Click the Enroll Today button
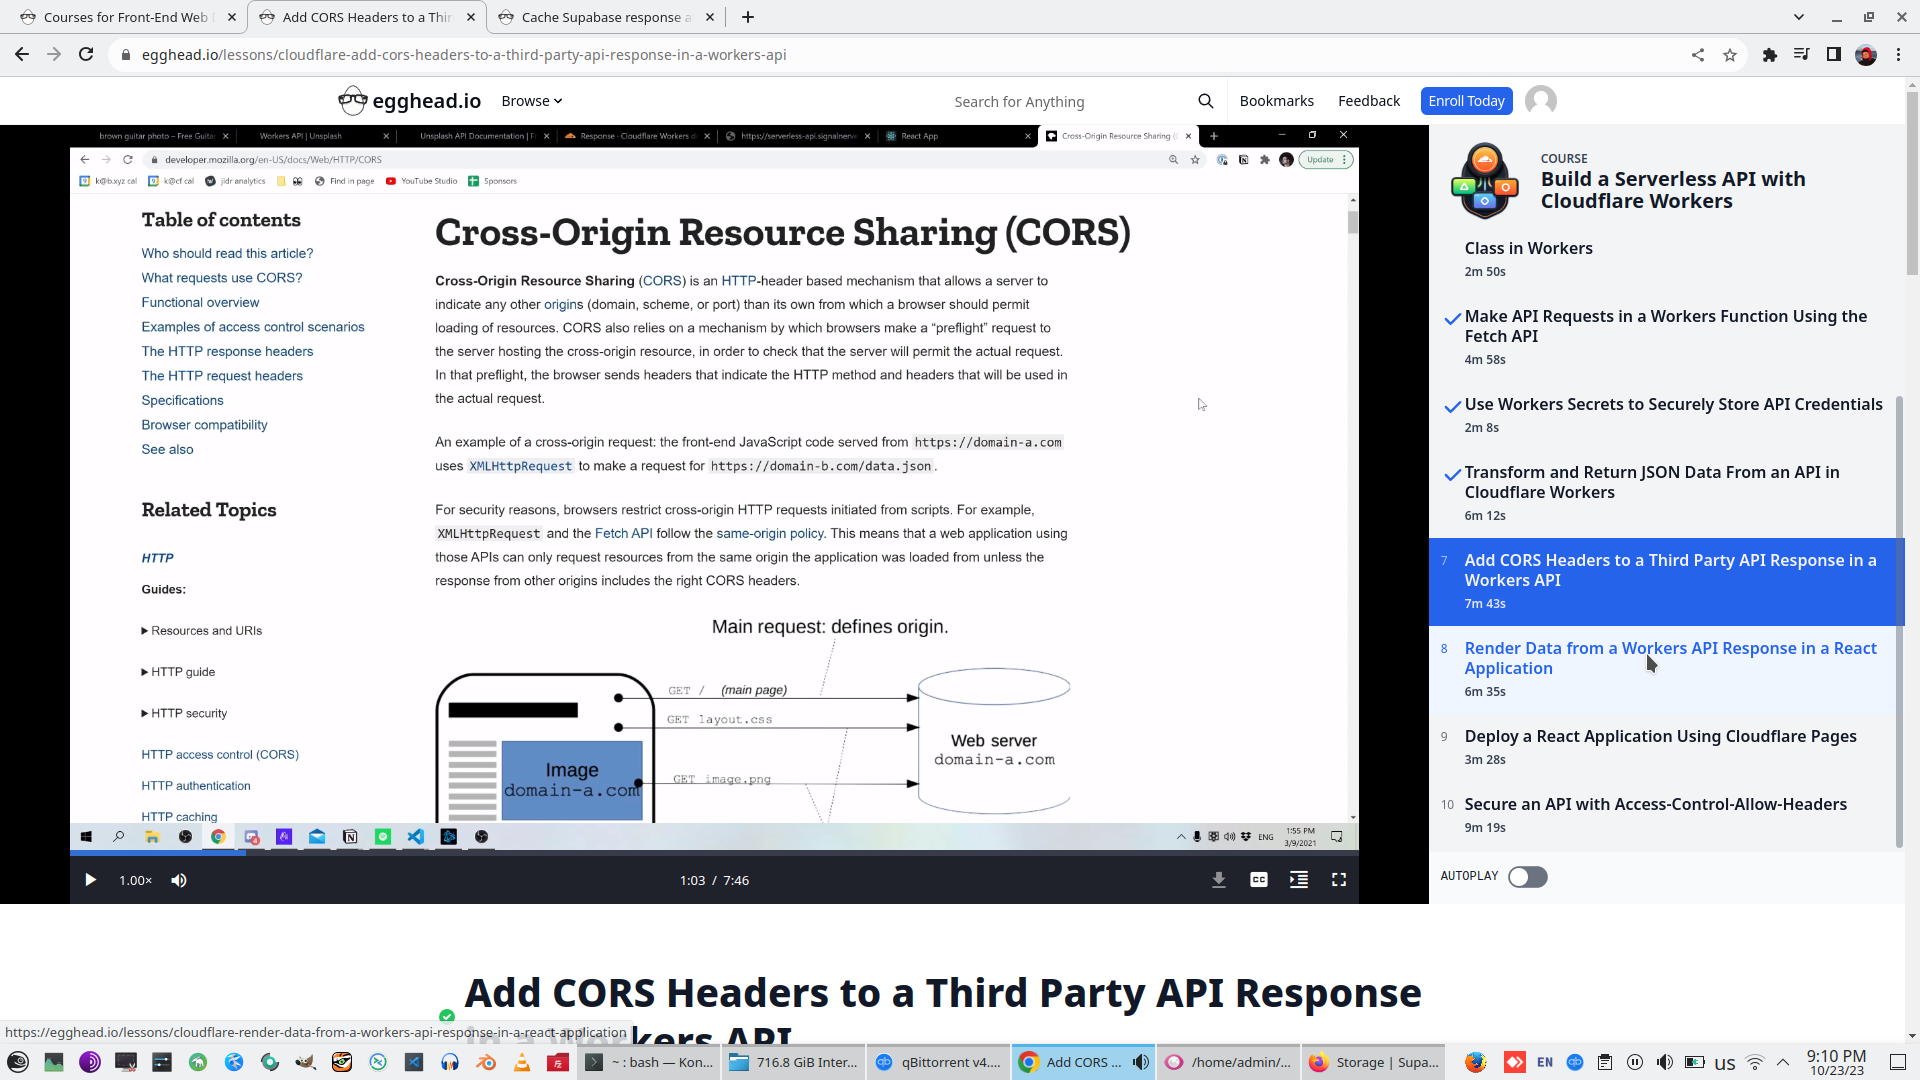This screenshot has height=1080, width=1920. tap(1466, 101)
